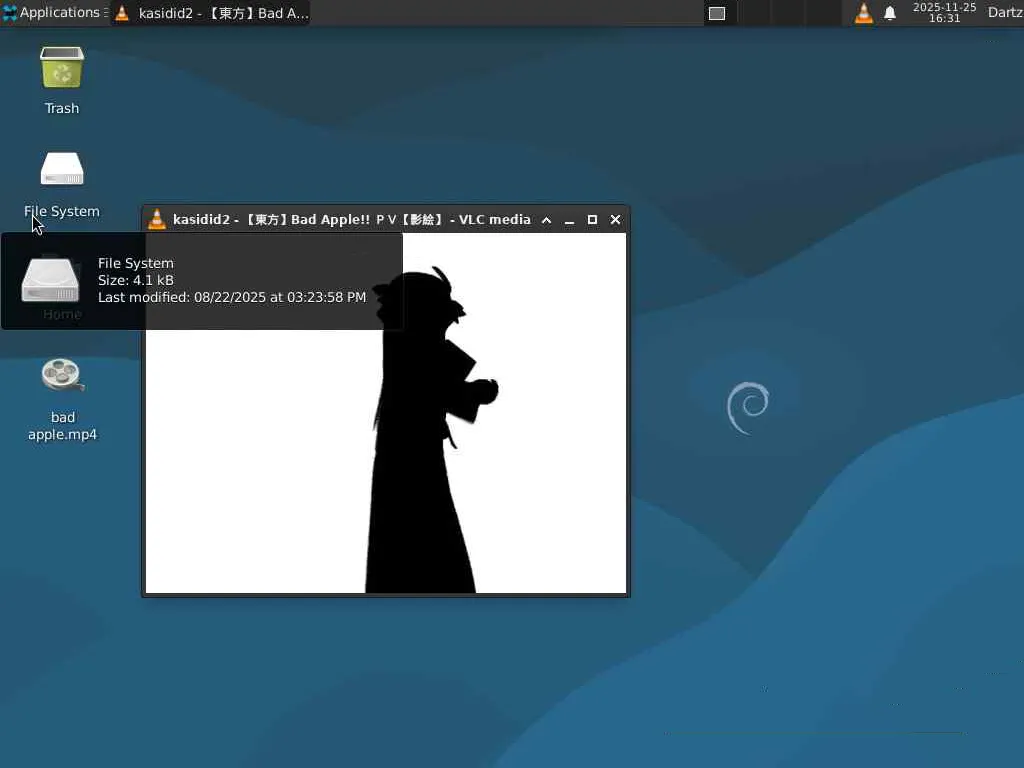Click the VLC window title bar text

click(x=351, y=219)
